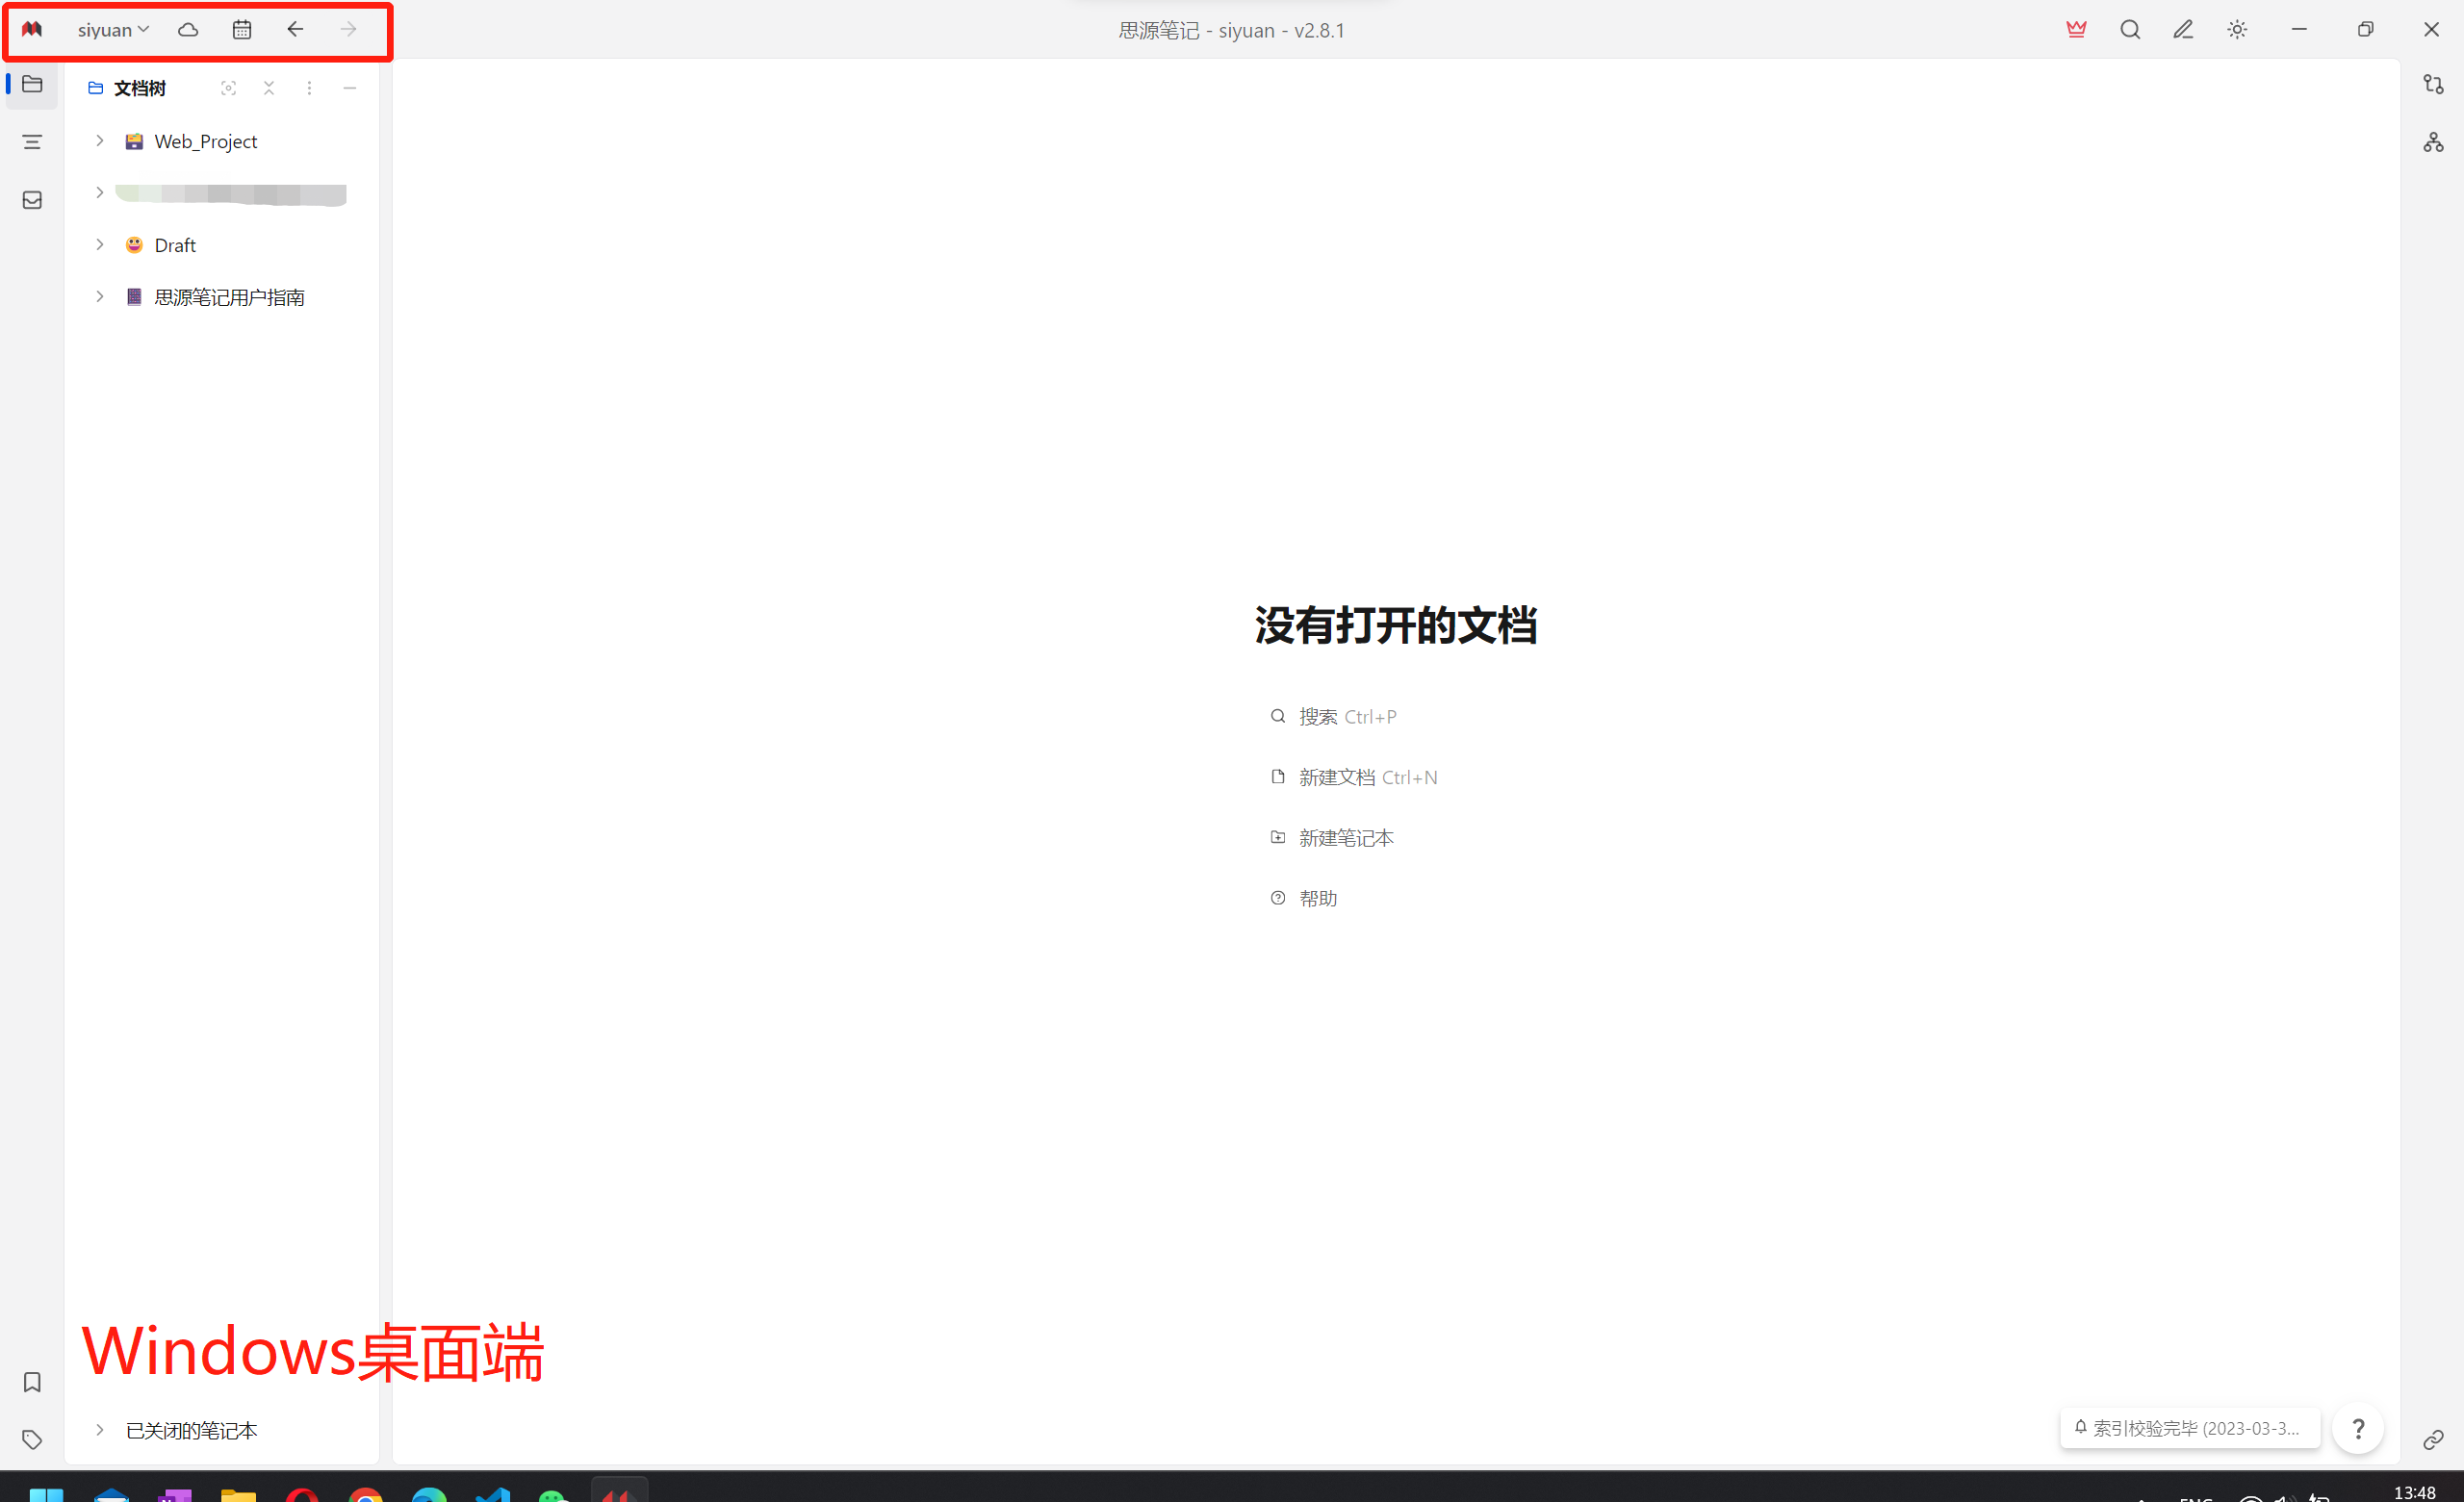This screenshot has width=2464, height=1502.
Task: Select the 思源笔记用户指南 notebook
Action: 229,297
